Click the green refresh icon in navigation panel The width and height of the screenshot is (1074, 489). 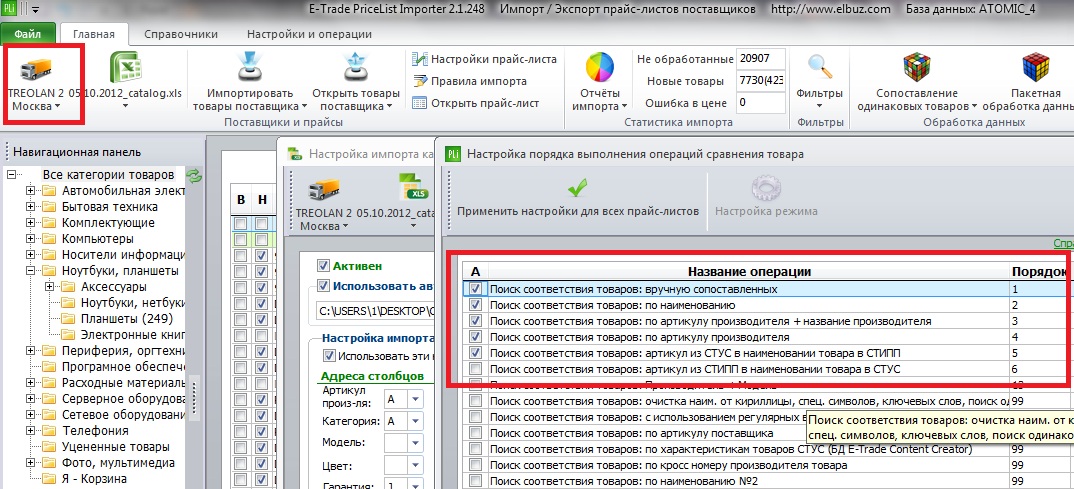(195, 175)
